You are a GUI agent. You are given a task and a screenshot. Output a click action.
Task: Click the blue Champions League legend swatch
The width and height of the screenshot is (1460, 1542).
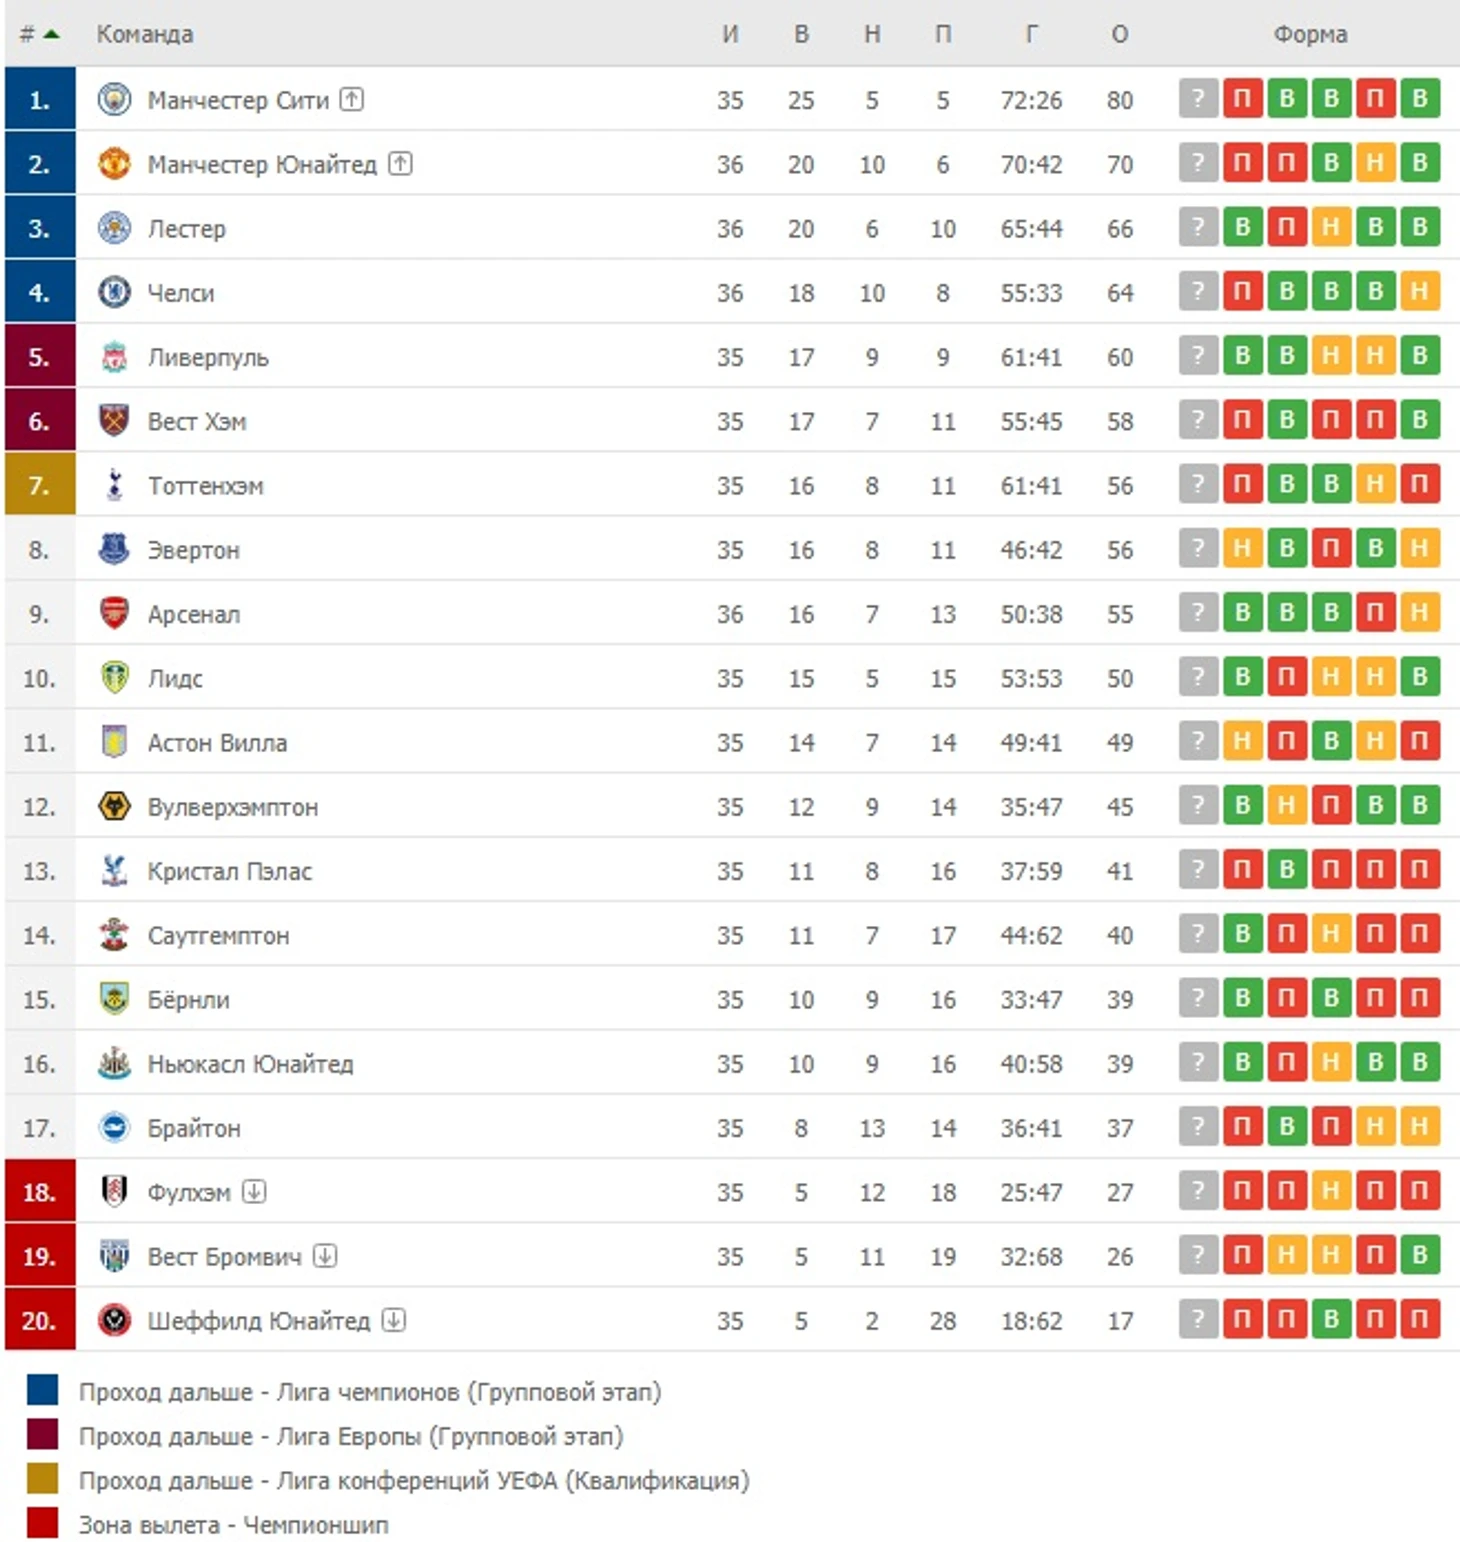pos(42,1390)
